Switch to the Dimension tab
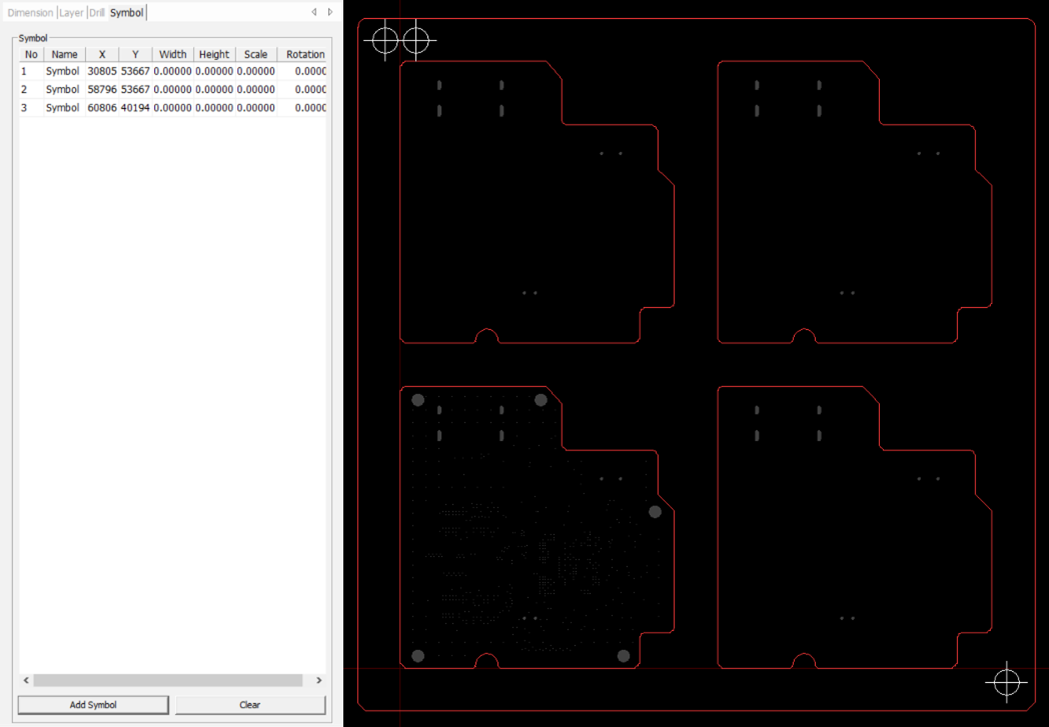Image resolution: width=1049 pixels, height=727 pixels. (30, 13)
